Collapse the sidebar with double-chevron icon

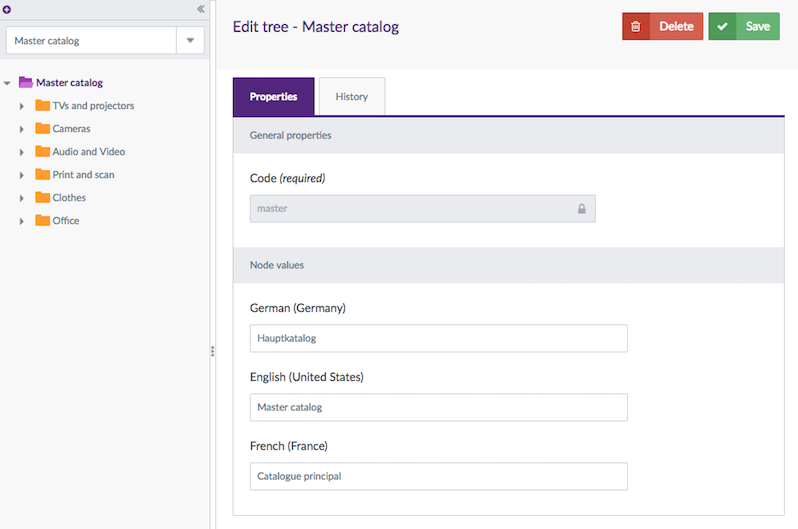click(201, 9)
